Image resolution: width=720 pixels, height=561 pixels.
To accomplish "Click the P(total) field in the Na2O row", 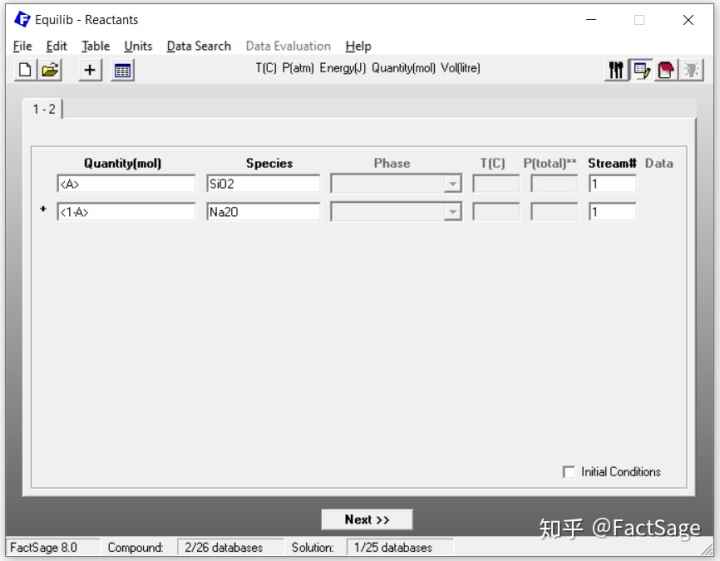I will click(x=554, y=212).
